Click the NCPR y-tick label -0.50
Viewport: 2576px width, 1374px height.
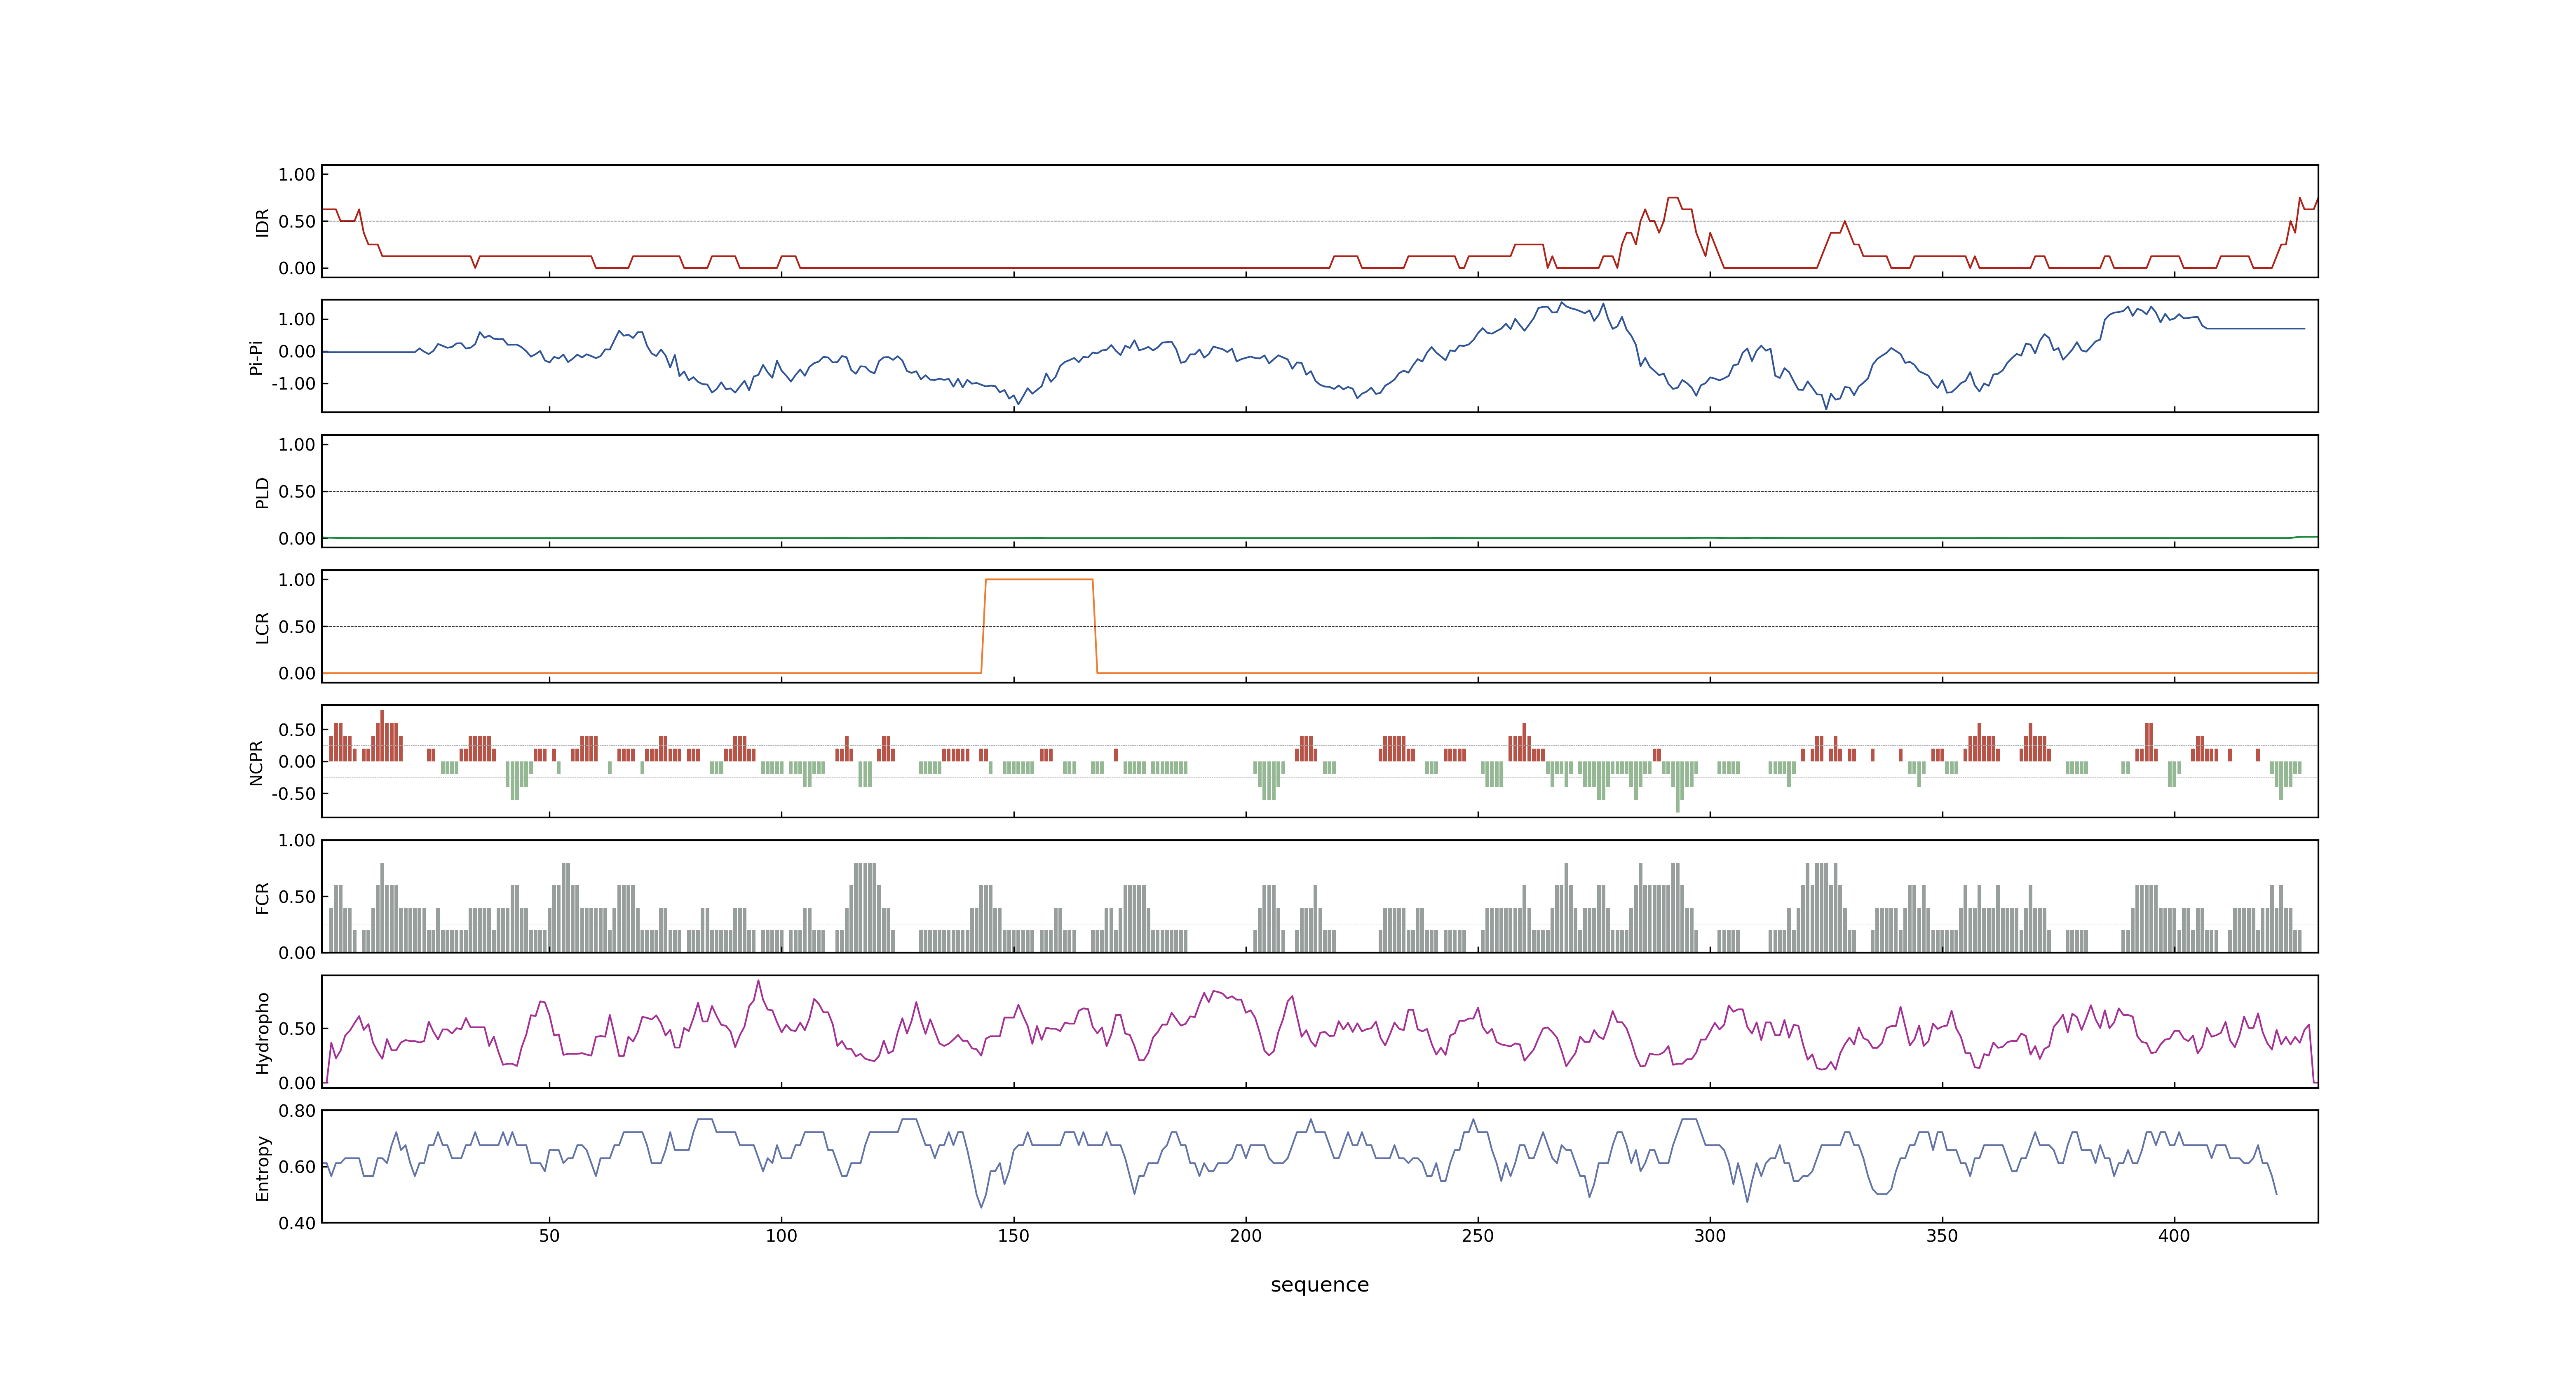click(293, 794)
